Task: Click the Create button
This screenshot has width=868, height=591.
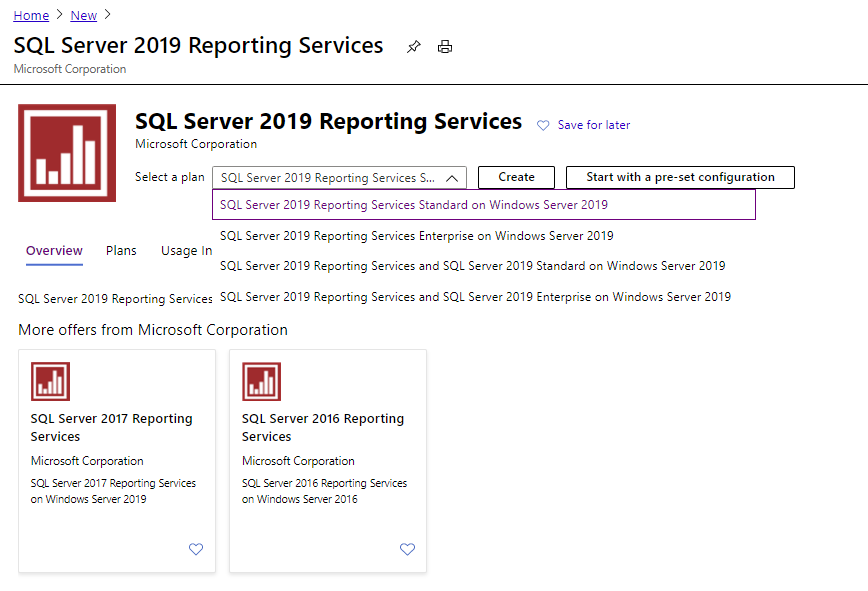Action: tap(516, 177)
